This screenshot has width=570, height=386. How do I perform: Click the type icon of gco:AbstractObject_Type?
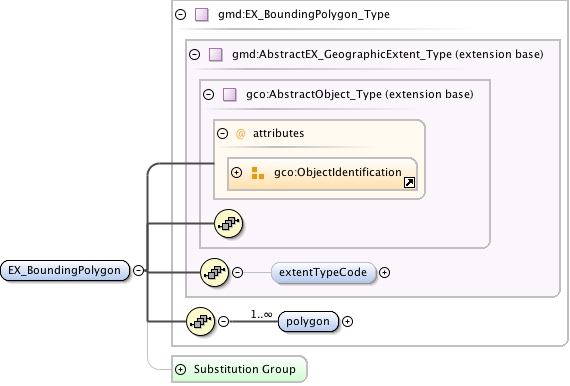click(230, 95)
